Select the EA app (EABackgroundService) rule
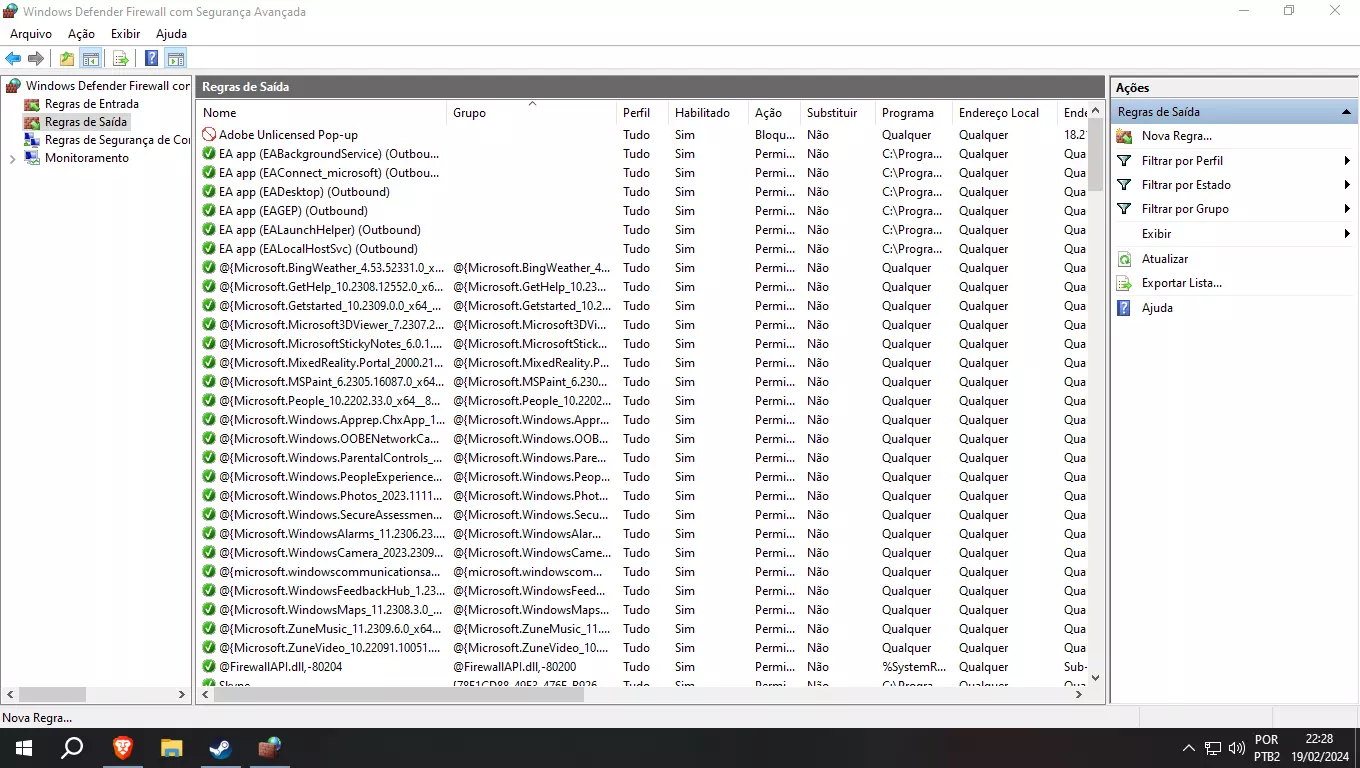 tap(329, 154)
